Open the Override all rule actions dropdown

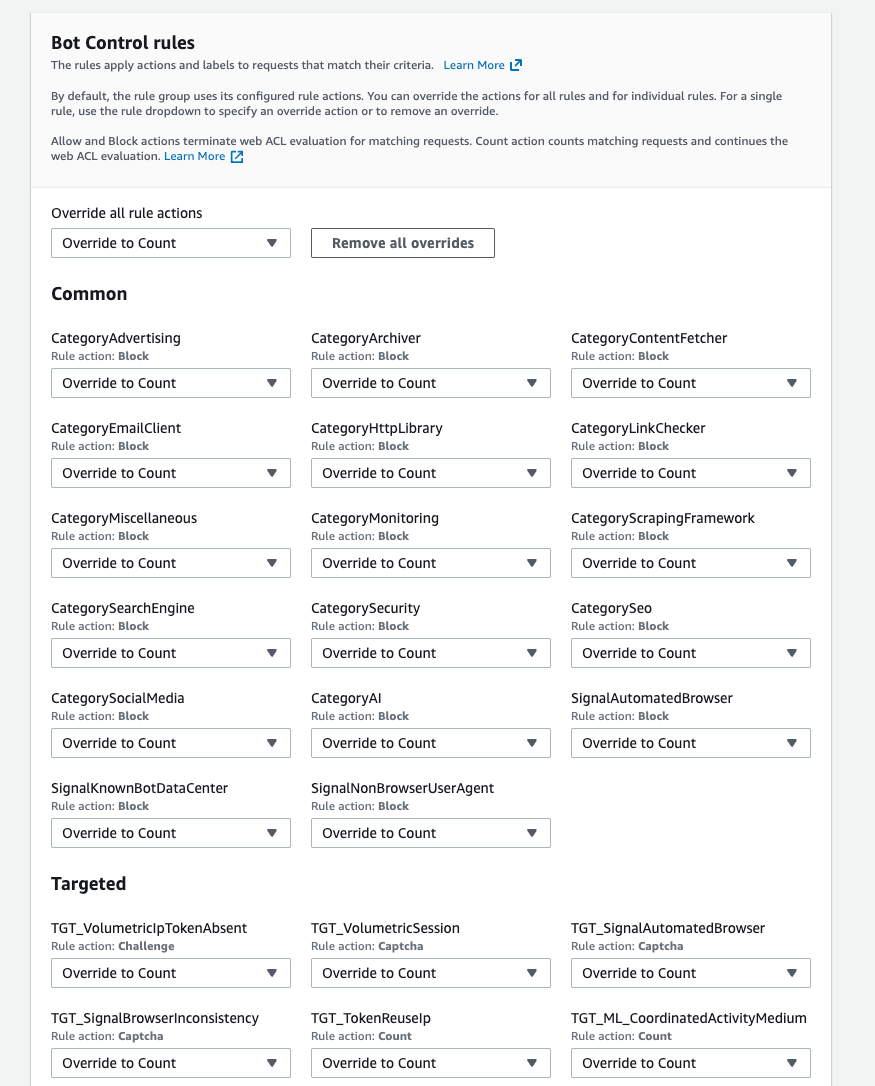click(x=170, y=242)
